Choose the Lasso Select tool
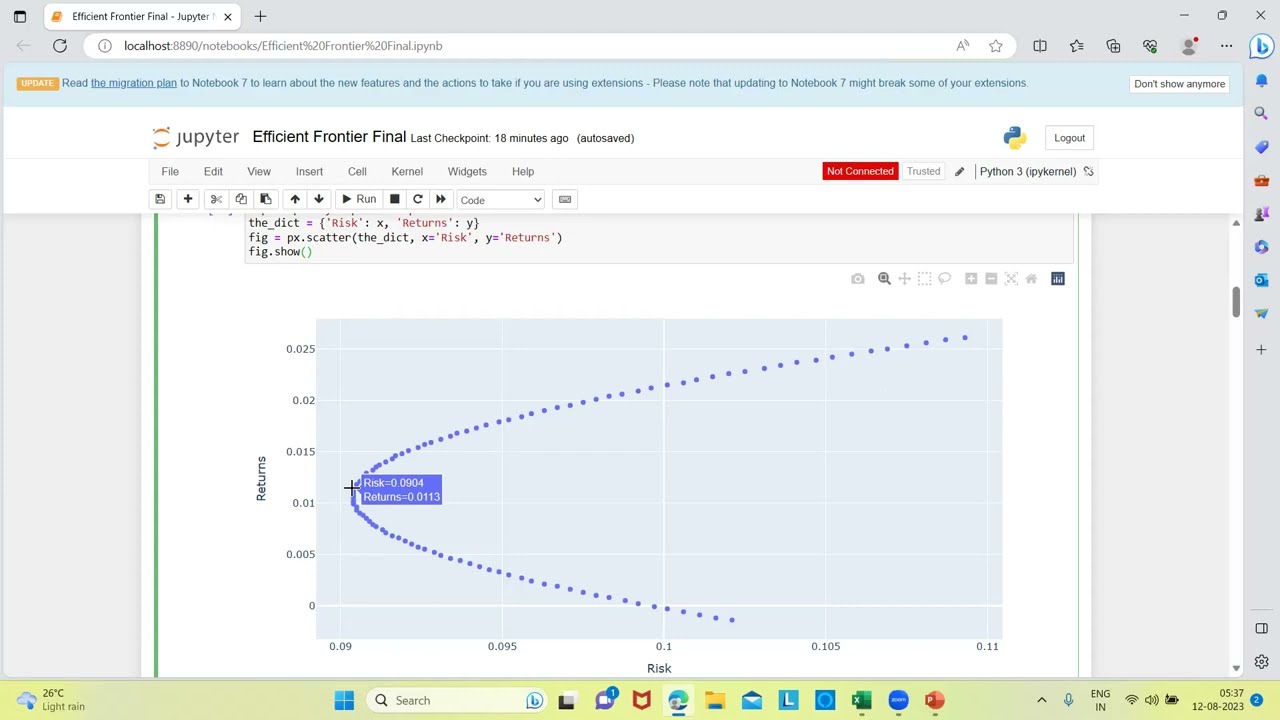 (x=944, y=279)
